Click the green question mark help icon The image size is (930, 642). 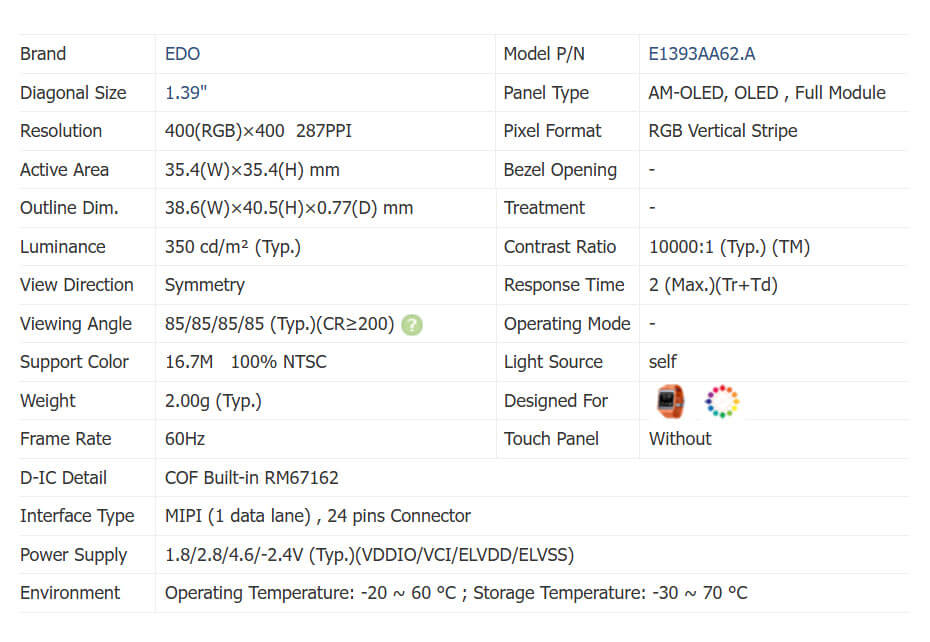pyautogui.click(x=412, y=324)
